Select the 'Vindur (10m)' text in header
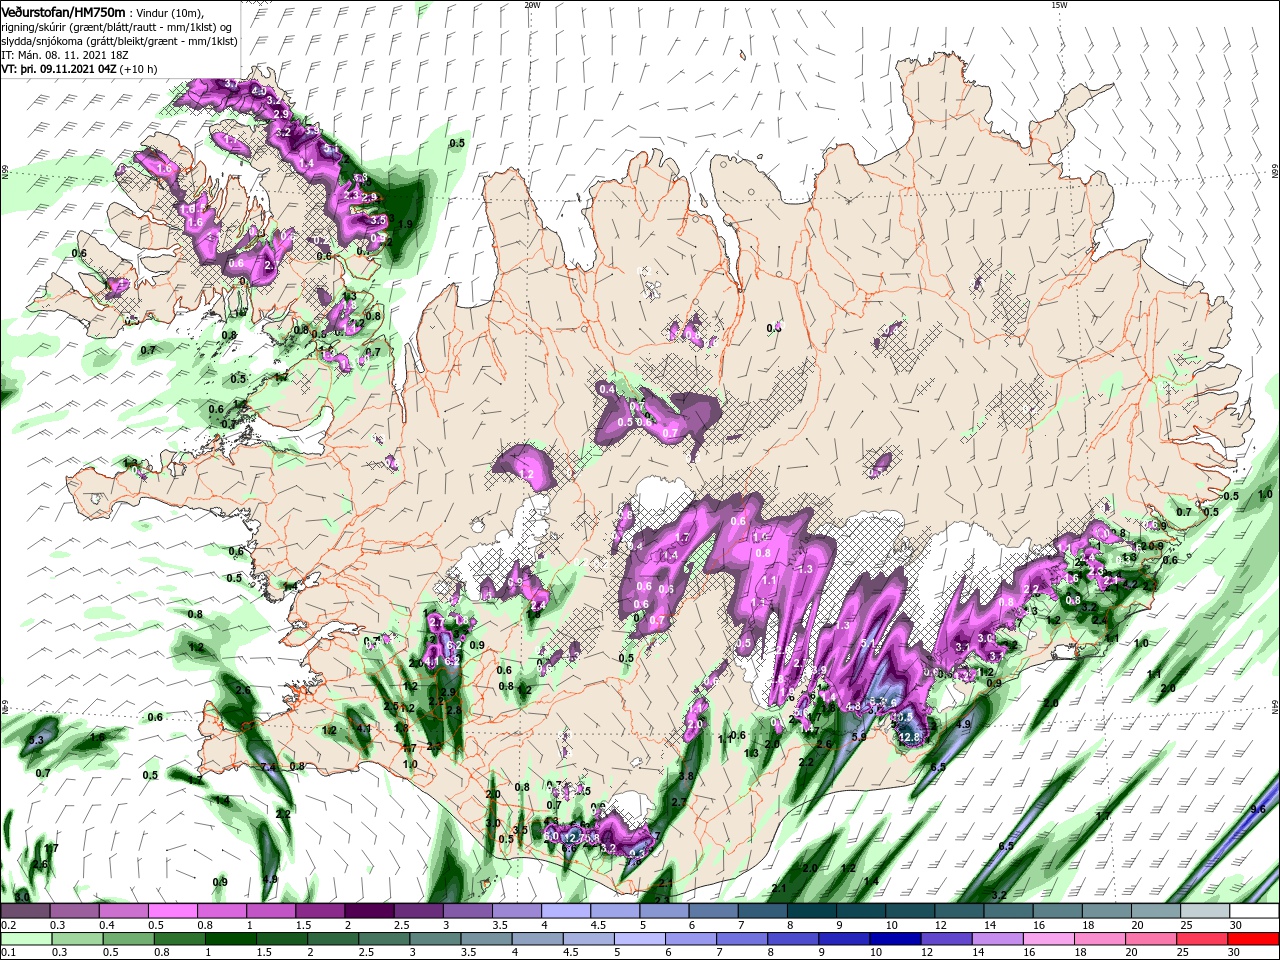1280x960 pixels. point(169,12)
